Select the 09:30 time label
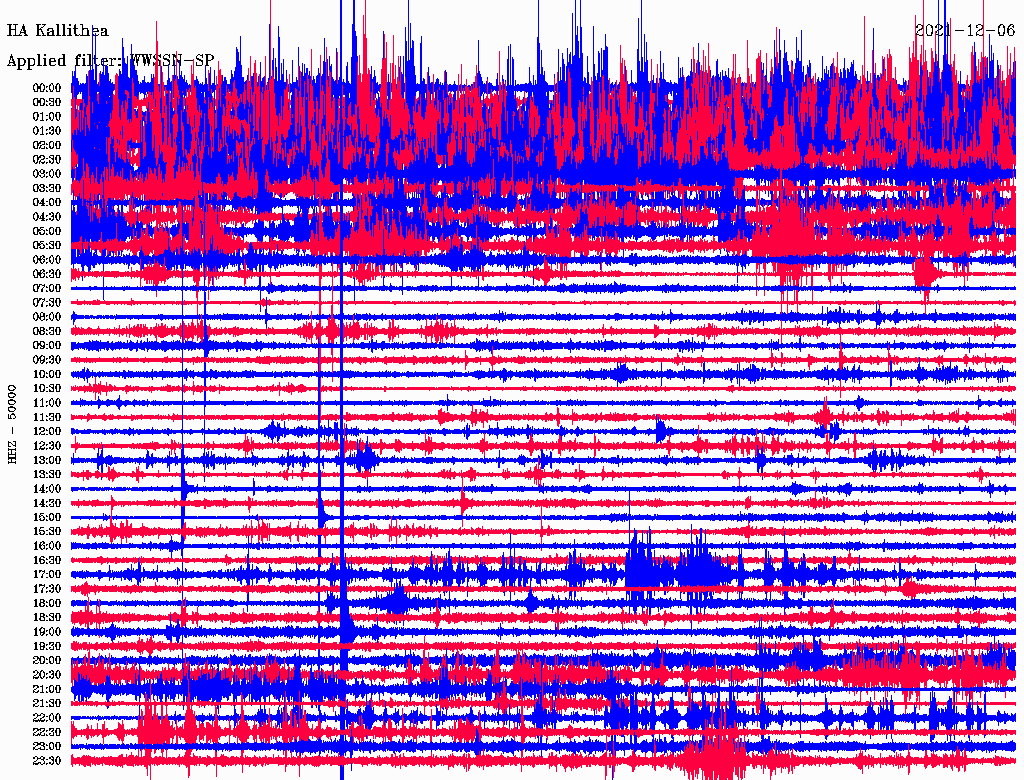Screen dimensions: 1024x780 tap(47, 361)
